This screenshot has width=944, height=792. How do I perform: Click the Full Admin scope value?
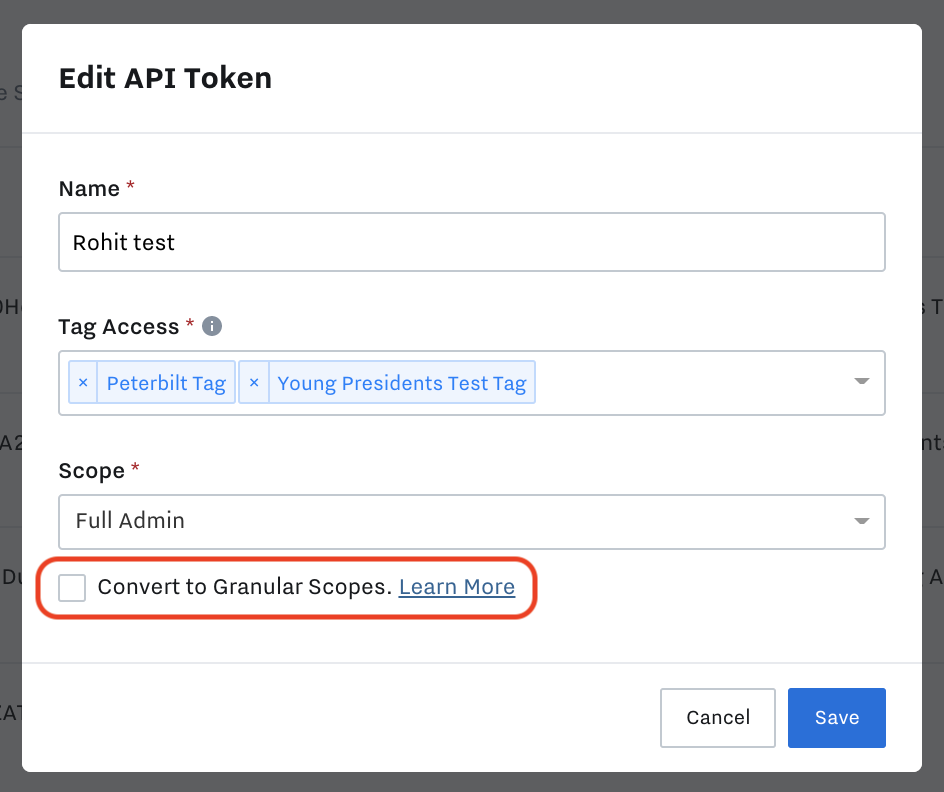(x=130, y=521)
